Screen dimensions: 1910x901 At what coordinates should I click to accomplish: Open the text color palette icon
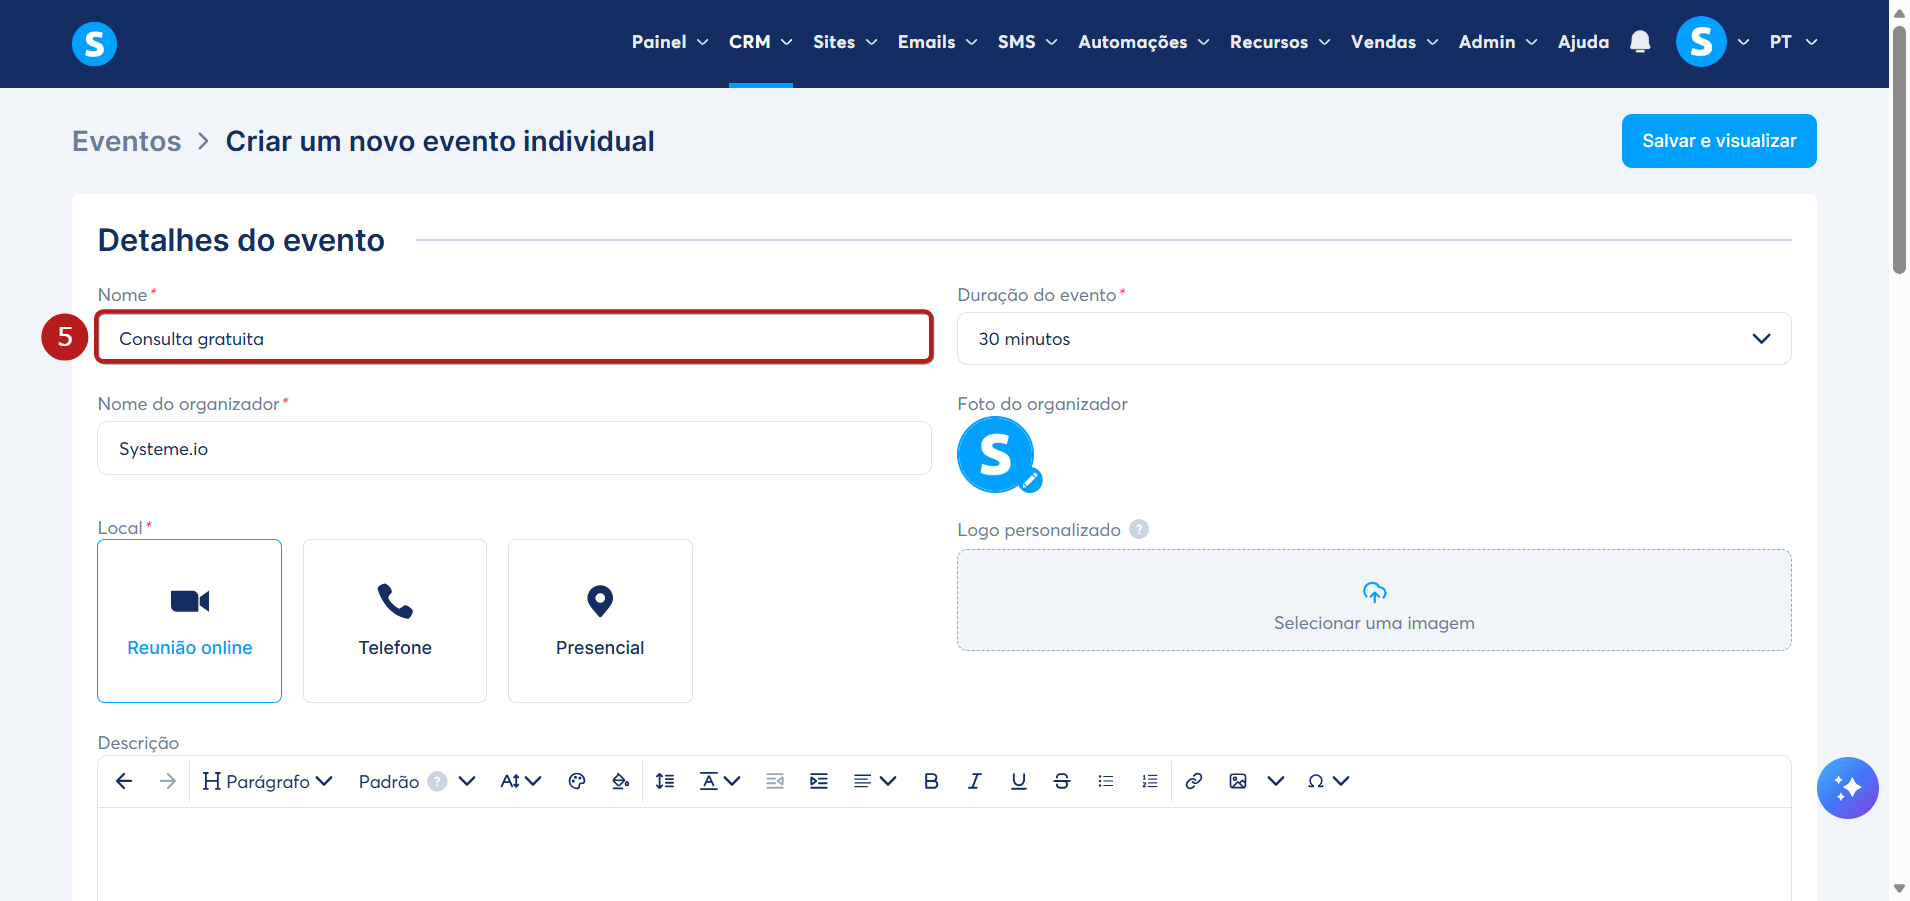point(577,781)
